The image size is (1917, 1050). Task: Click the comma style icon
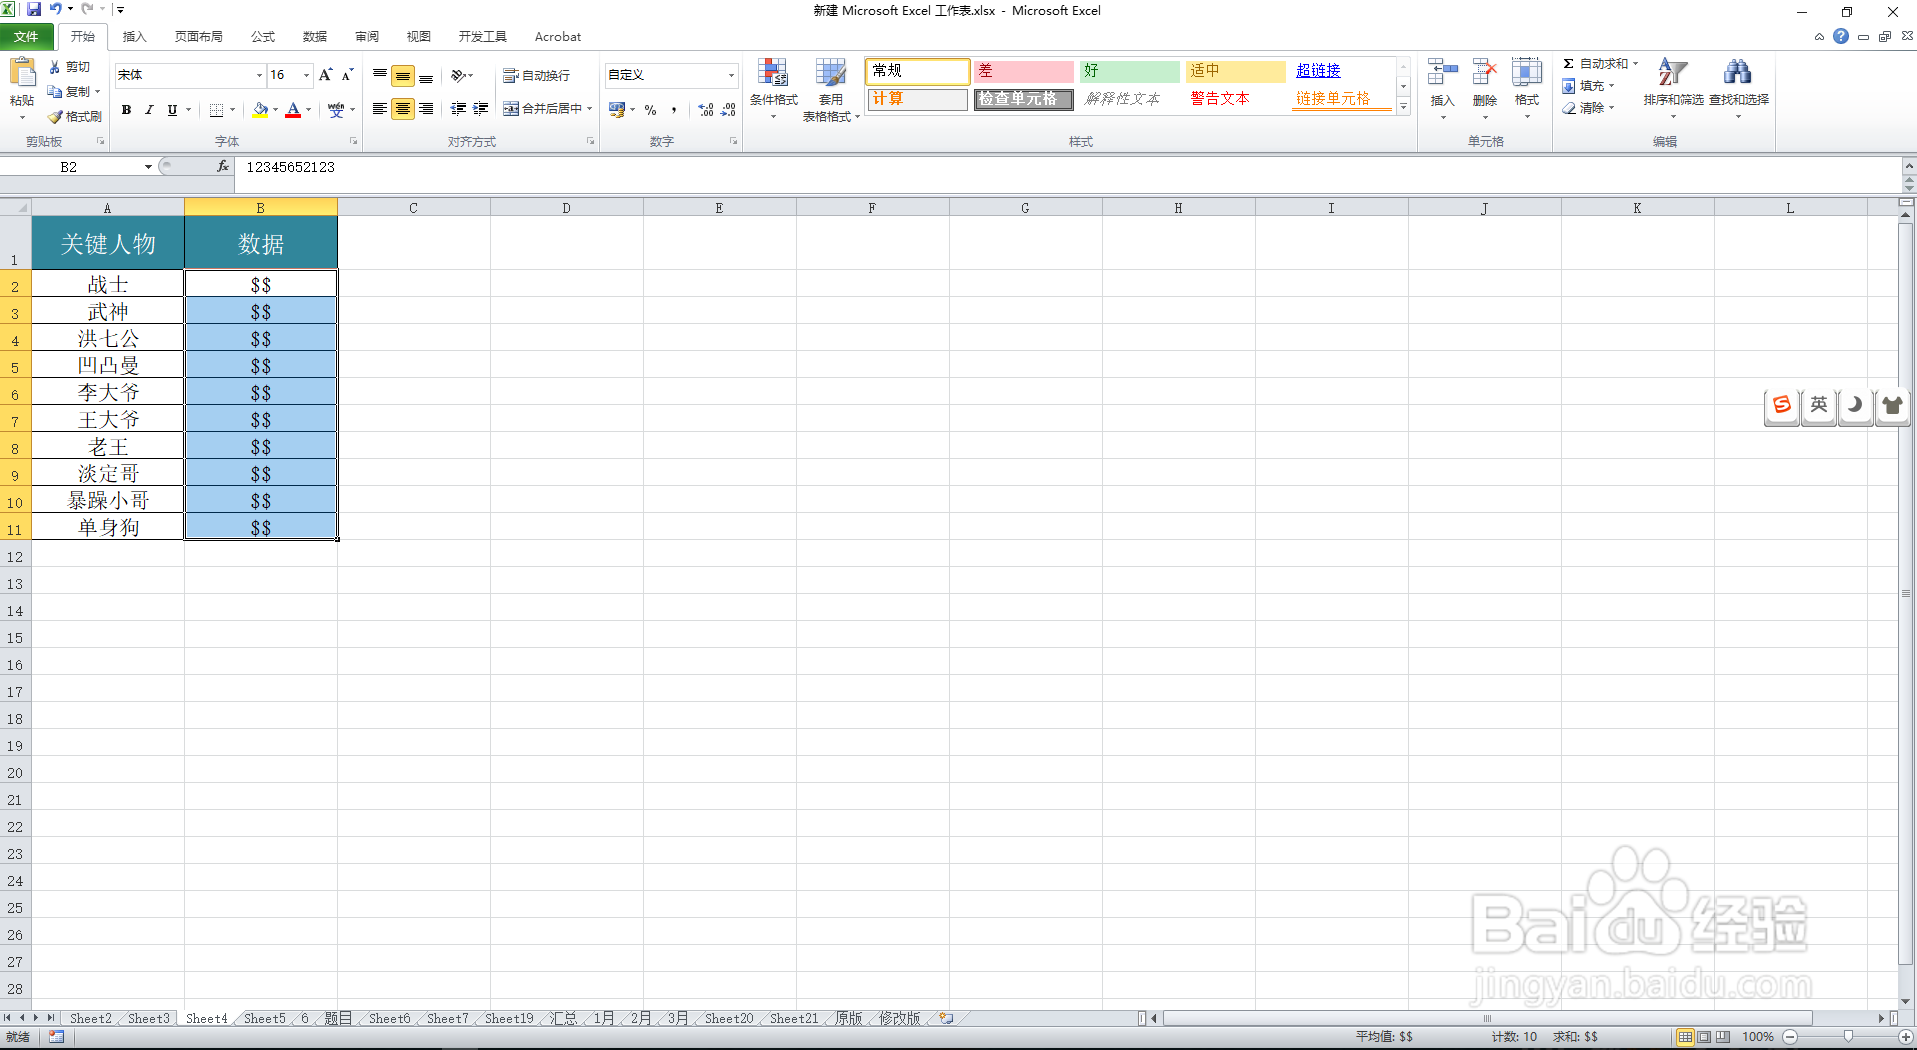[x=674, y=109]
